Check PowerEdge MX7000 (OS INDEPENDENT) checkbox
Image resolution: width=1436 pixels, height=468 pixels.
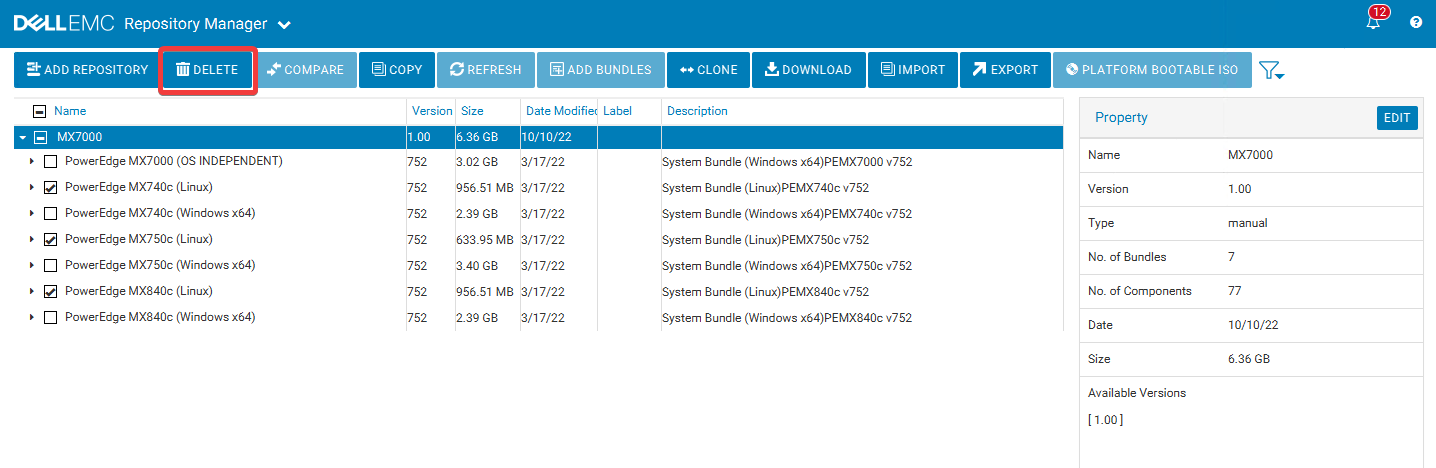(x=50, y=161)
